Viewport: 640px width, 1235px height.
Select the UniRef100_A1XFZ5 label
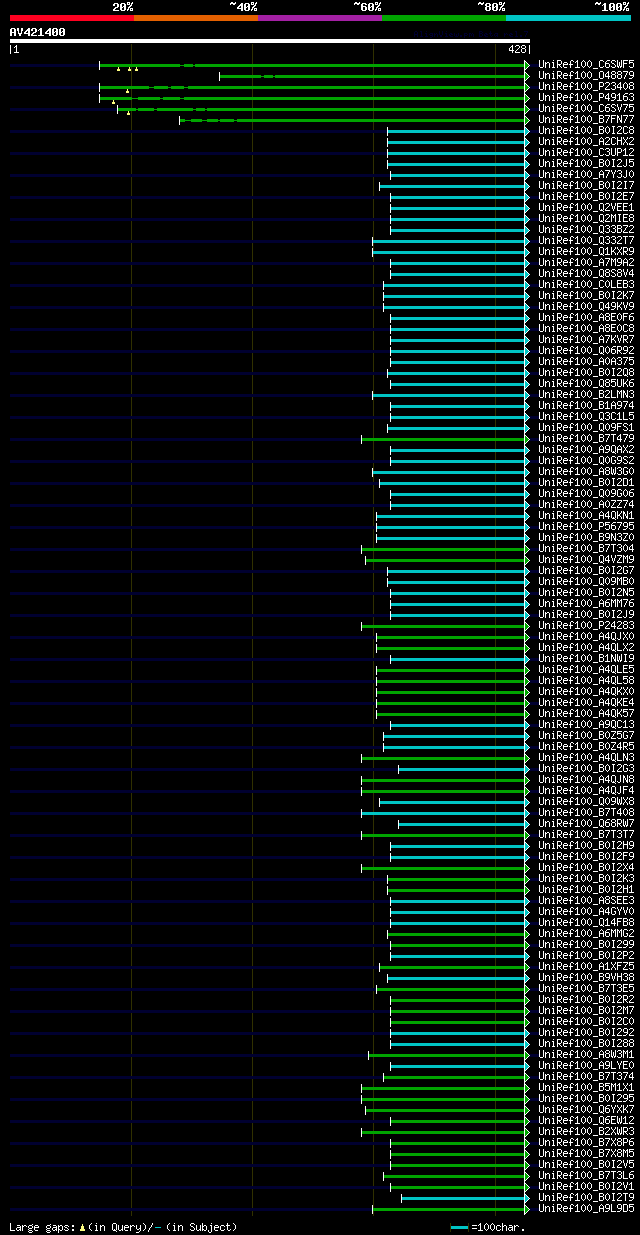point(586,966)
